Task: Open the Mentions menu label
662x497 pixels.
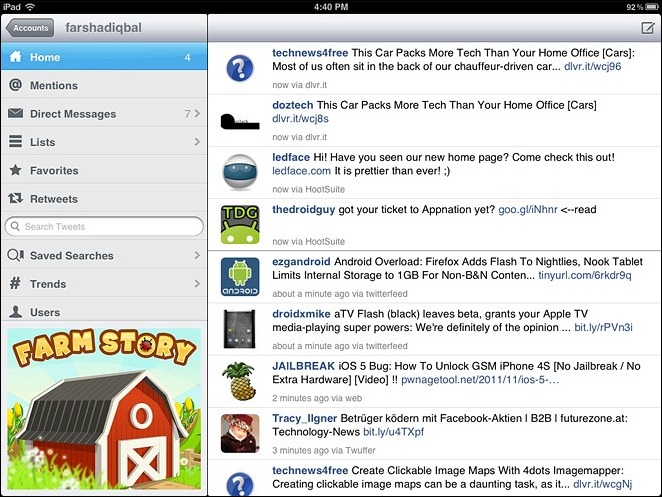Action: [x=54, y=86]
